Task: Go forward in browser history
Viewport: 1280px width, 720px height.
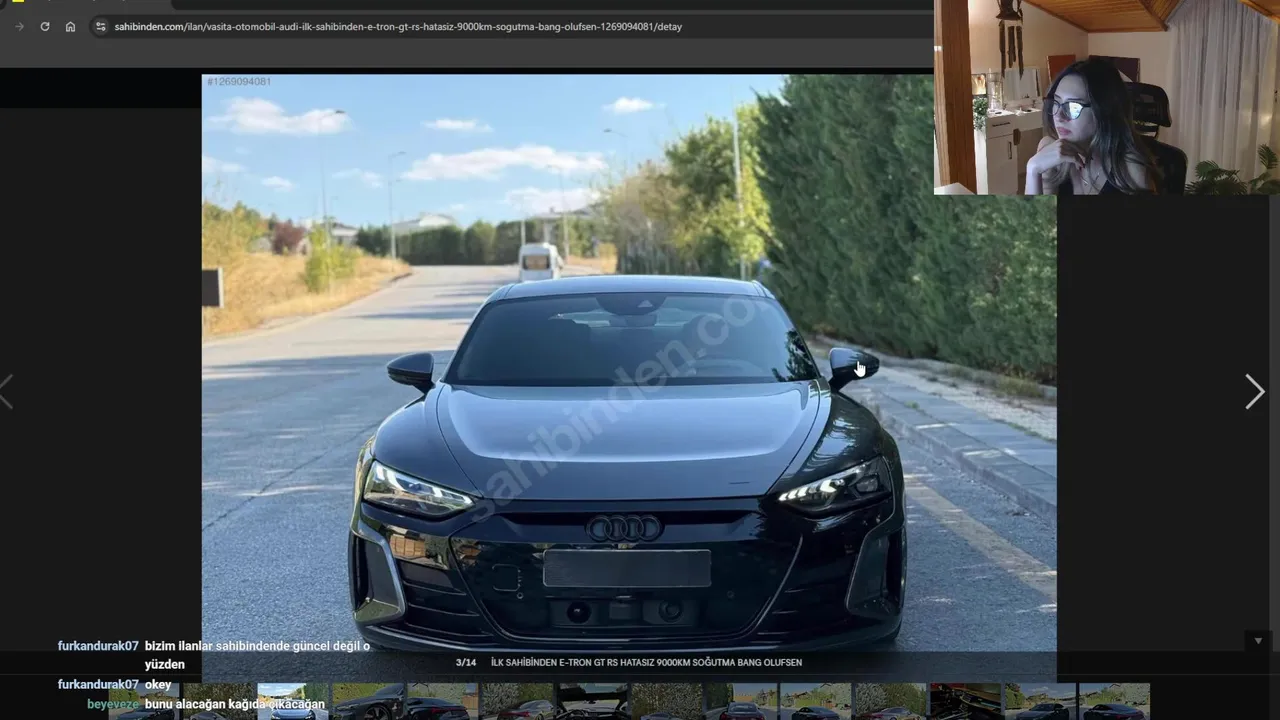Action: (x=19, y=26)
